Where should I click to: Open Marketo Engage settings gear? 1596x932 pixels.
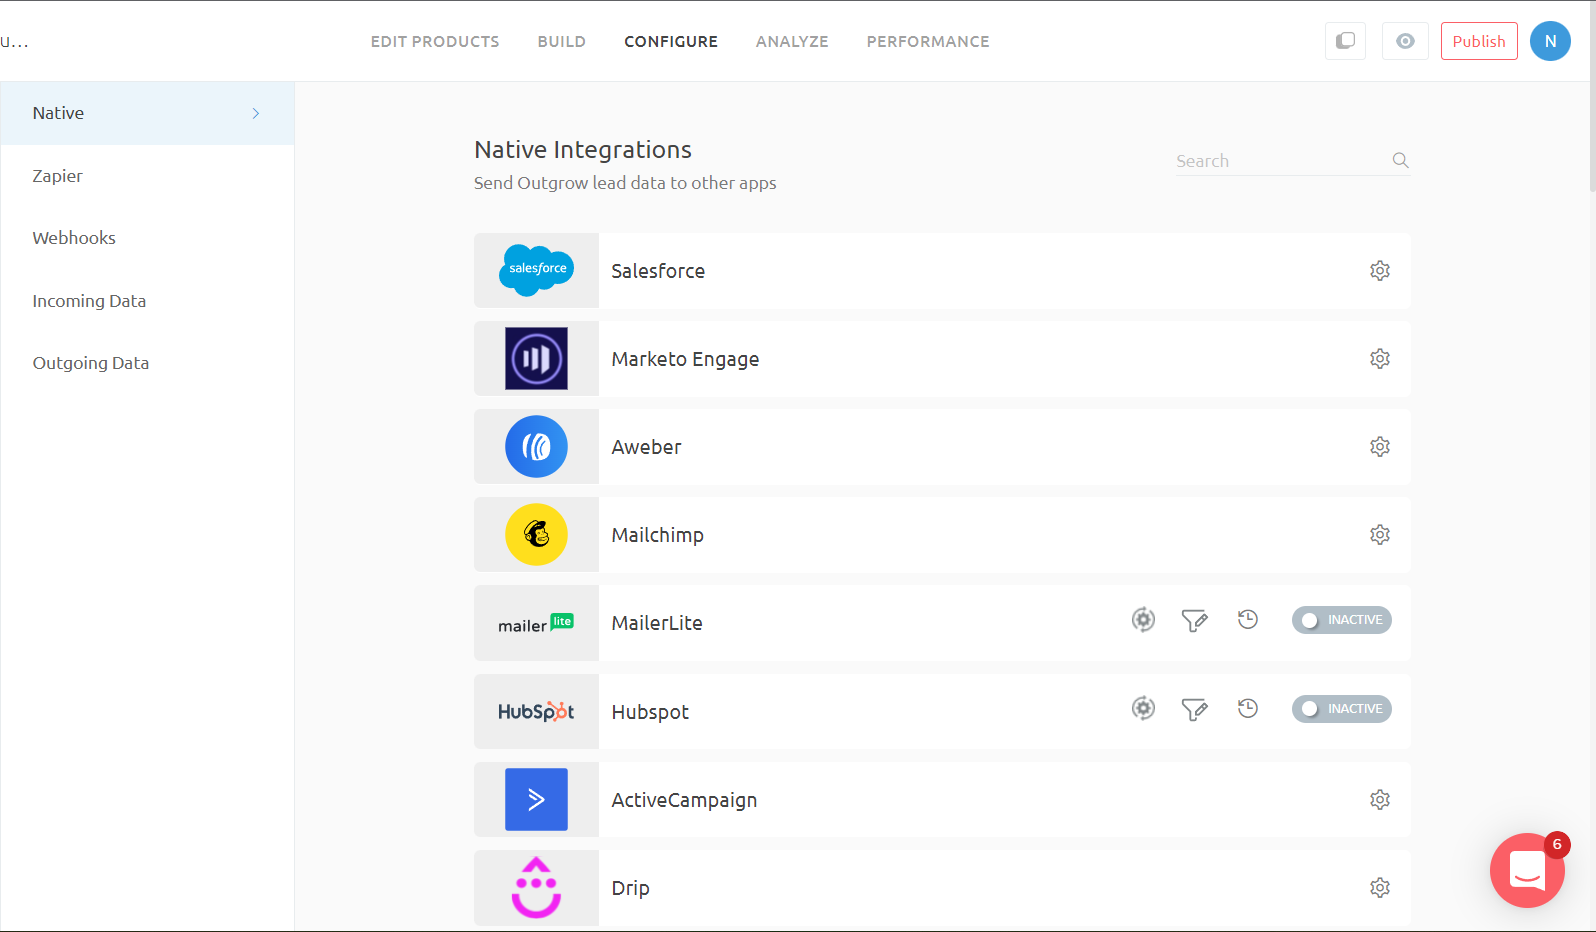[x=1380, y=359]
